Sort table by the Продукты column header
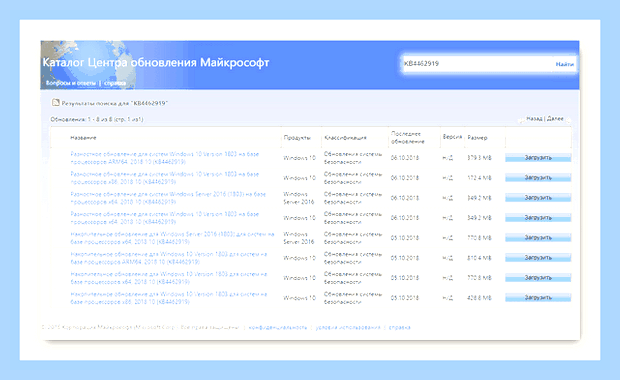Screen dimensions: 620x380 297,138
